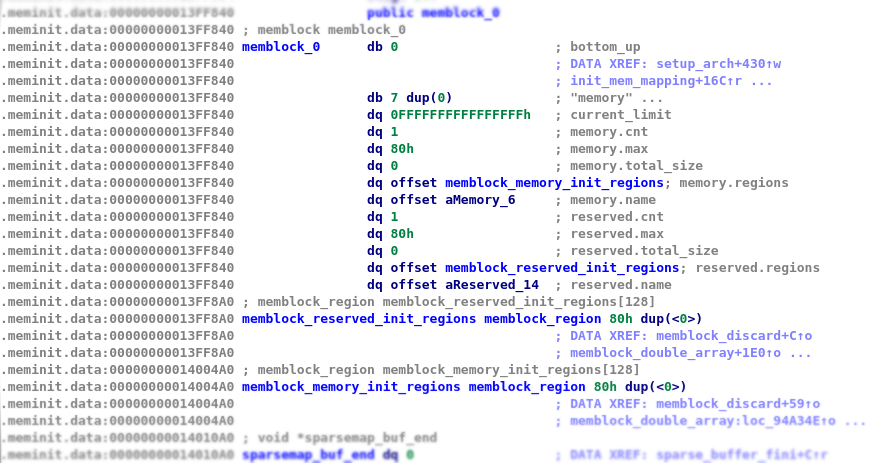This screenshot has width=894, height=463.
Task: Click the 'public memblock_0' declaration
Action: click(x=433, y=13)
